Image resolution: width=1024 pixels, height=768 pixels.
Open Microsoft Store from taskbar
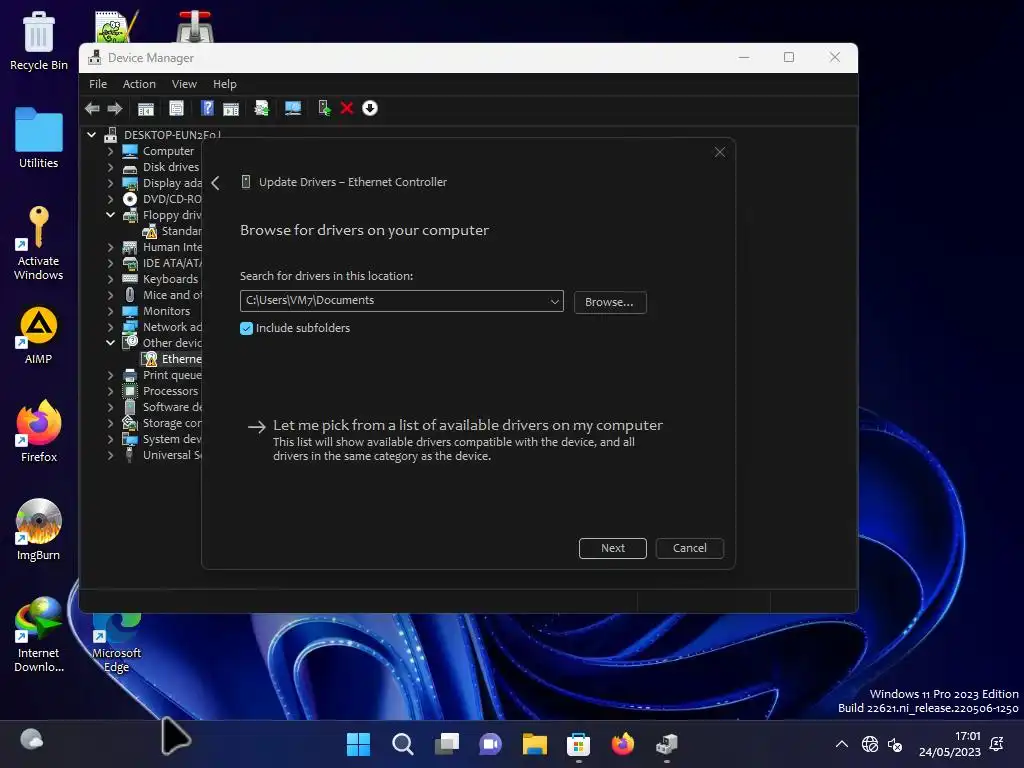pyautogui.click(x=579, y=744)
